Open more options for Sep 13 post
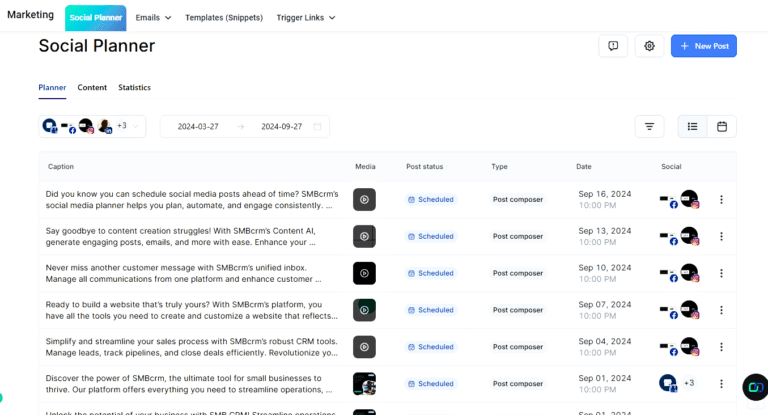The image size is (768, 415). tap(721, 236)
